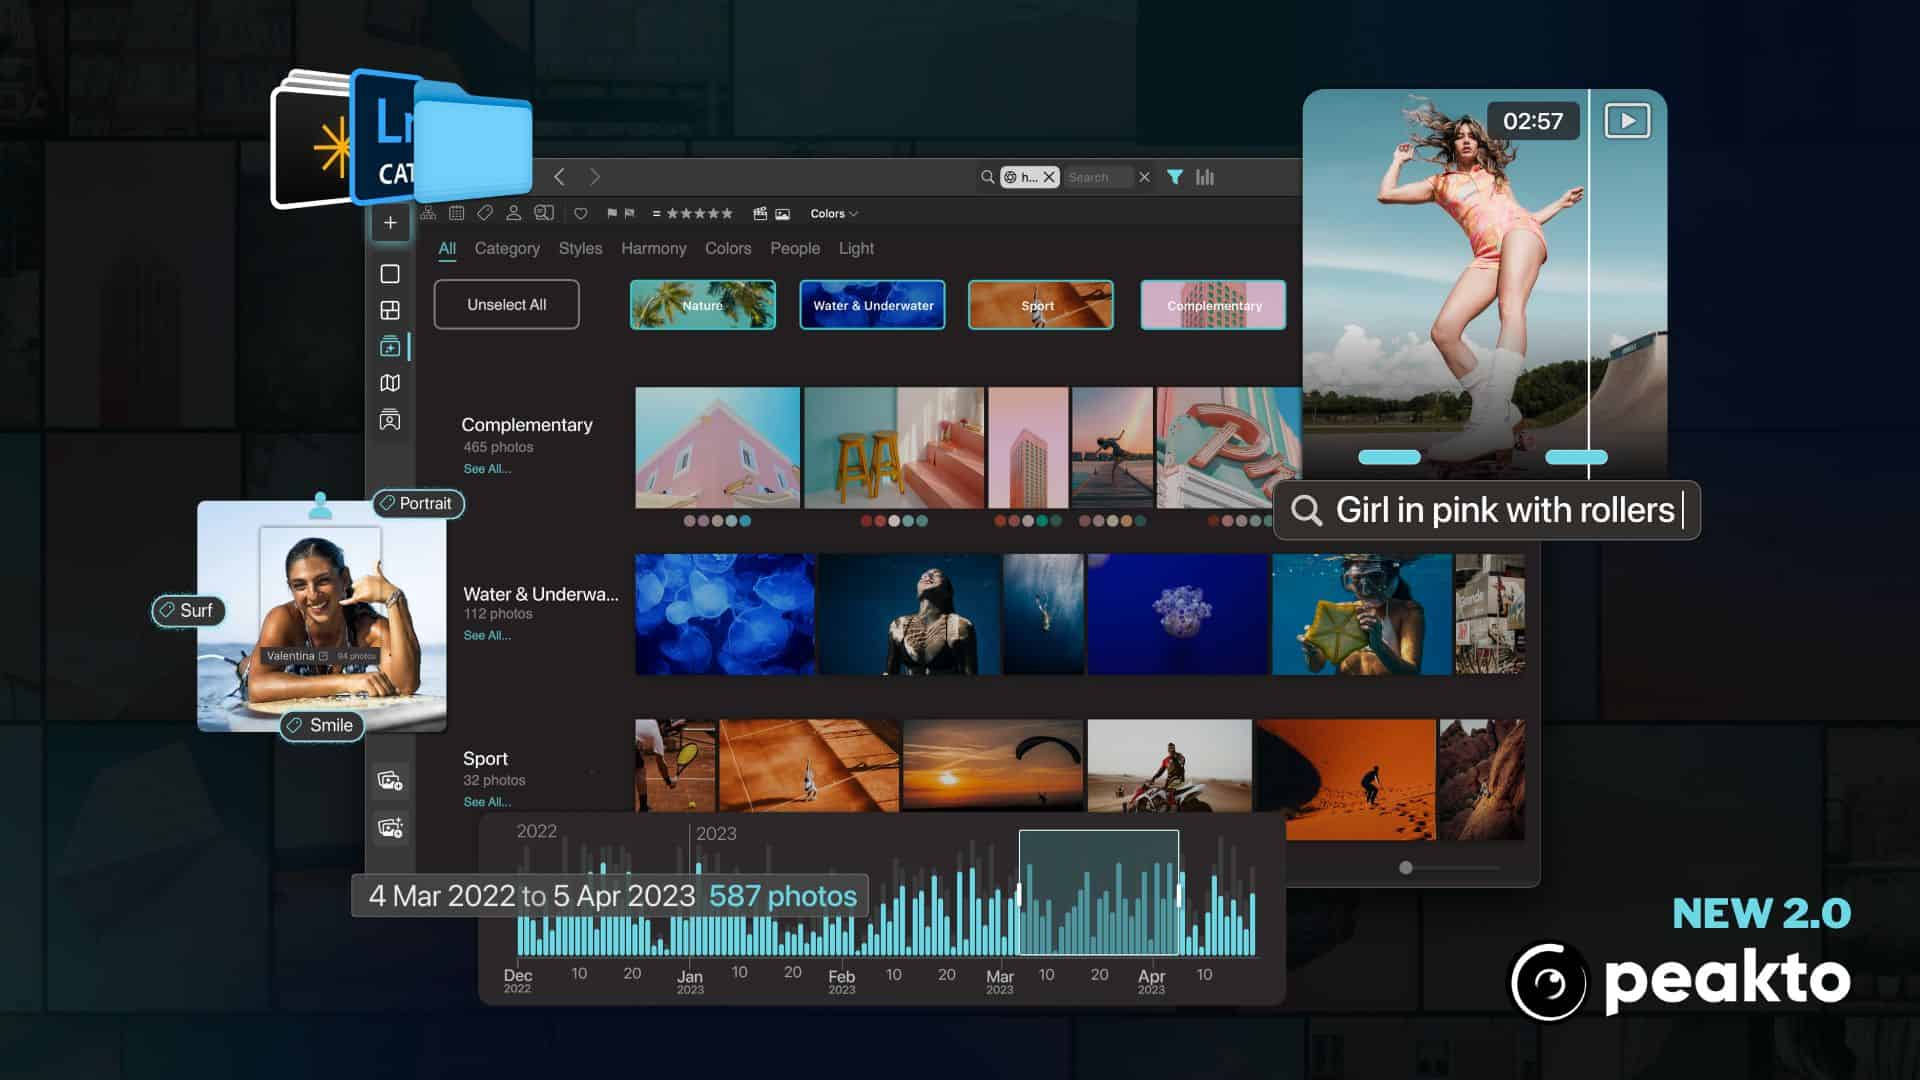Open the Panorama albums icon in sidebar
Image resolution: width=1920 pixels, height=1080 pixels.
pos(390,347)
